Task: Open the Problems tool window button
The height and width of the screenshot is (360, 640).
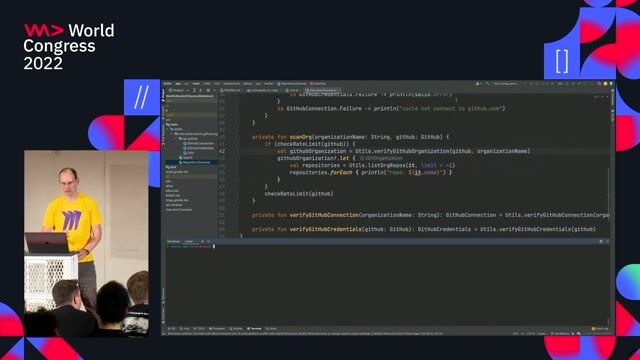Action: [217, 329]
